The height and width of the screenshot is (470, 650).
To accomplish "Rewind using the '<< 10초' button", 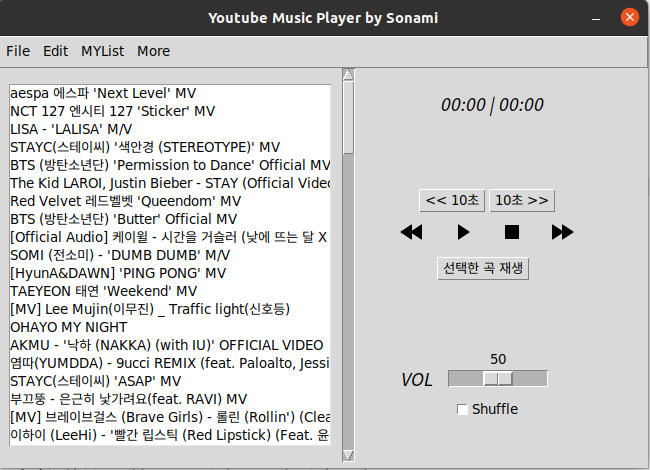I will click(452, 201).
